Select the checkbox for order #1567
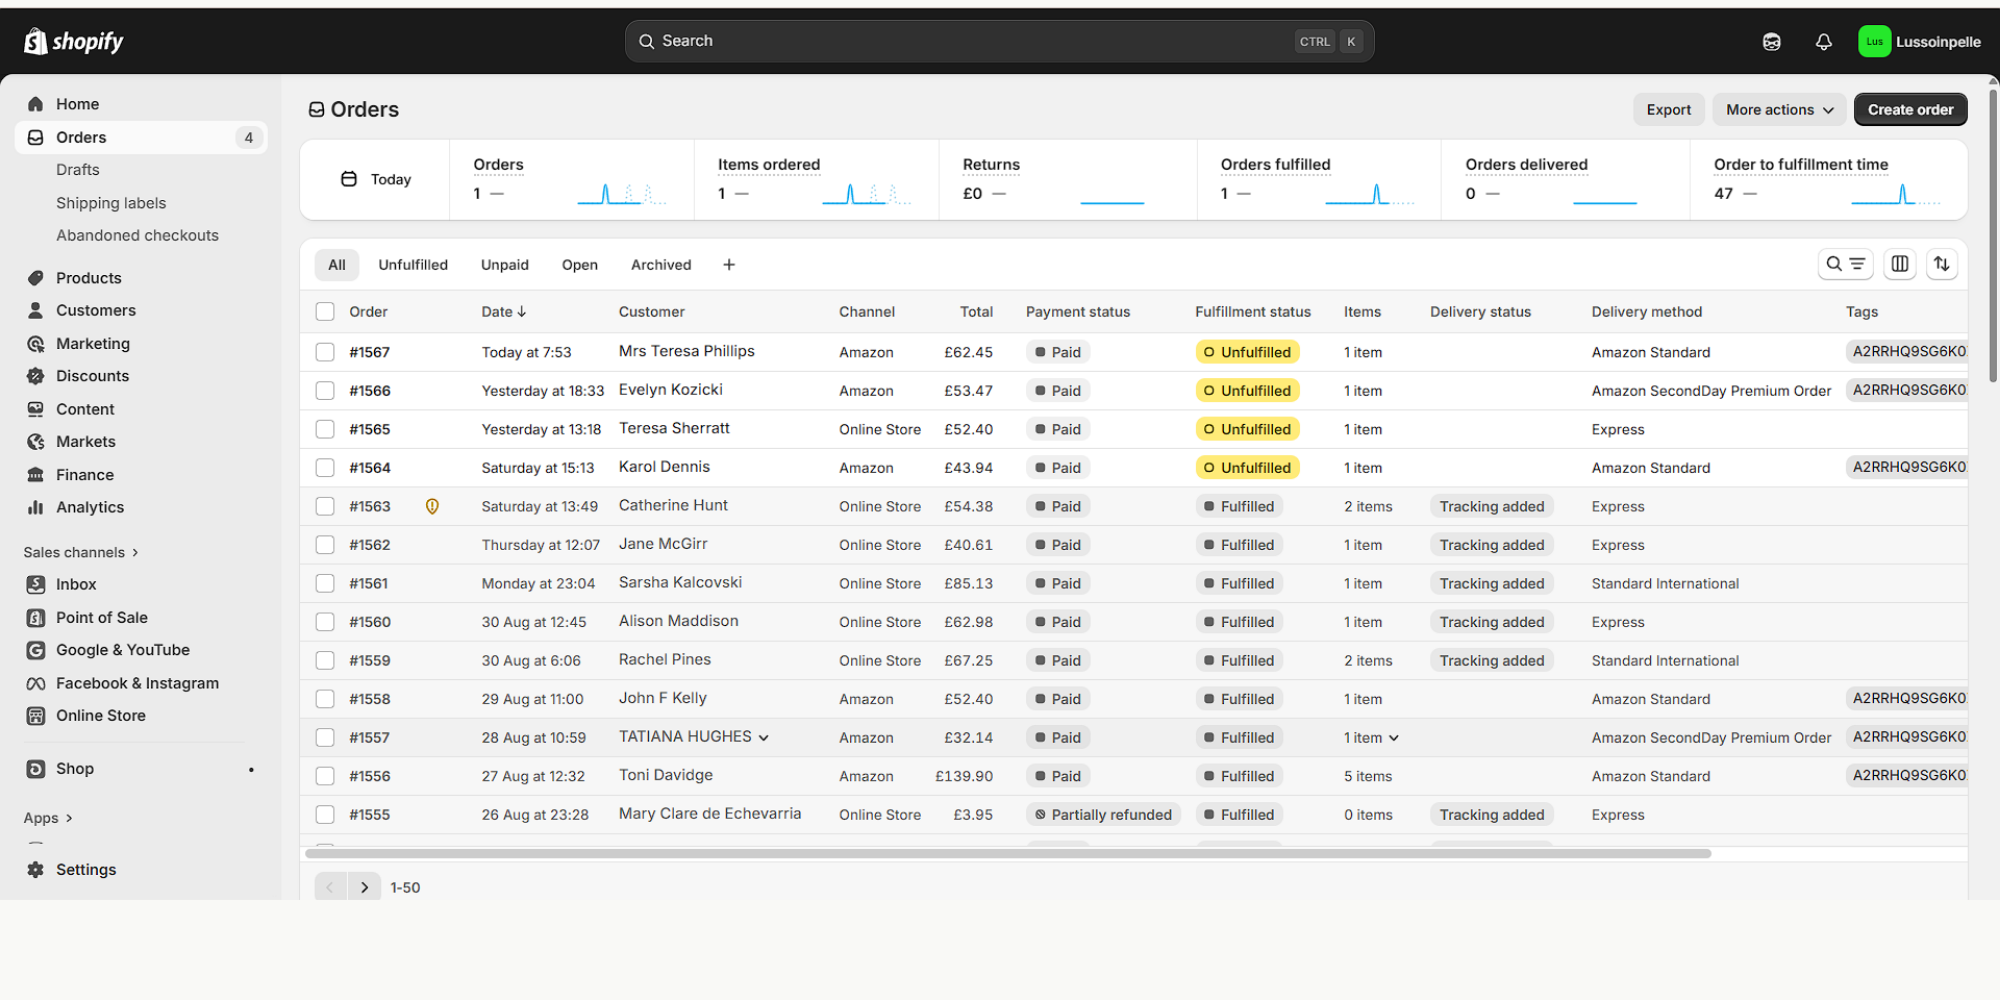 (325, 352)
